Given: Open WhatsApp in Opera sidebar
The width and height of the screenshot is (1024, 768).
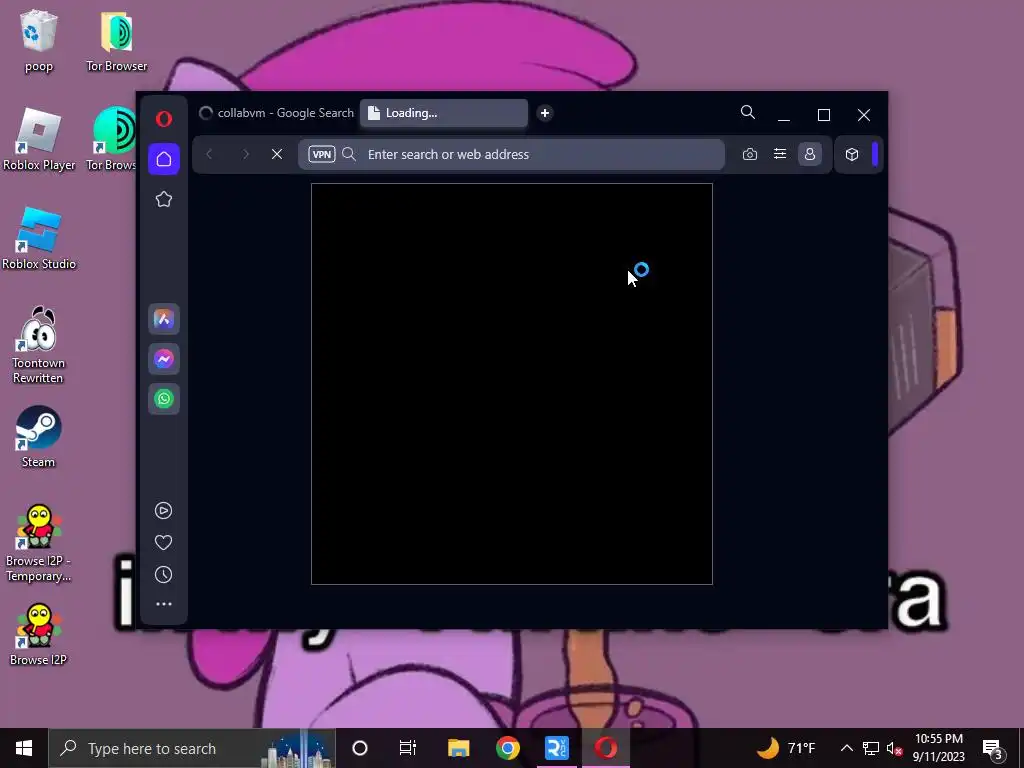Looking at the screenshot, I should pyautogui.click(x=164, y=398).
